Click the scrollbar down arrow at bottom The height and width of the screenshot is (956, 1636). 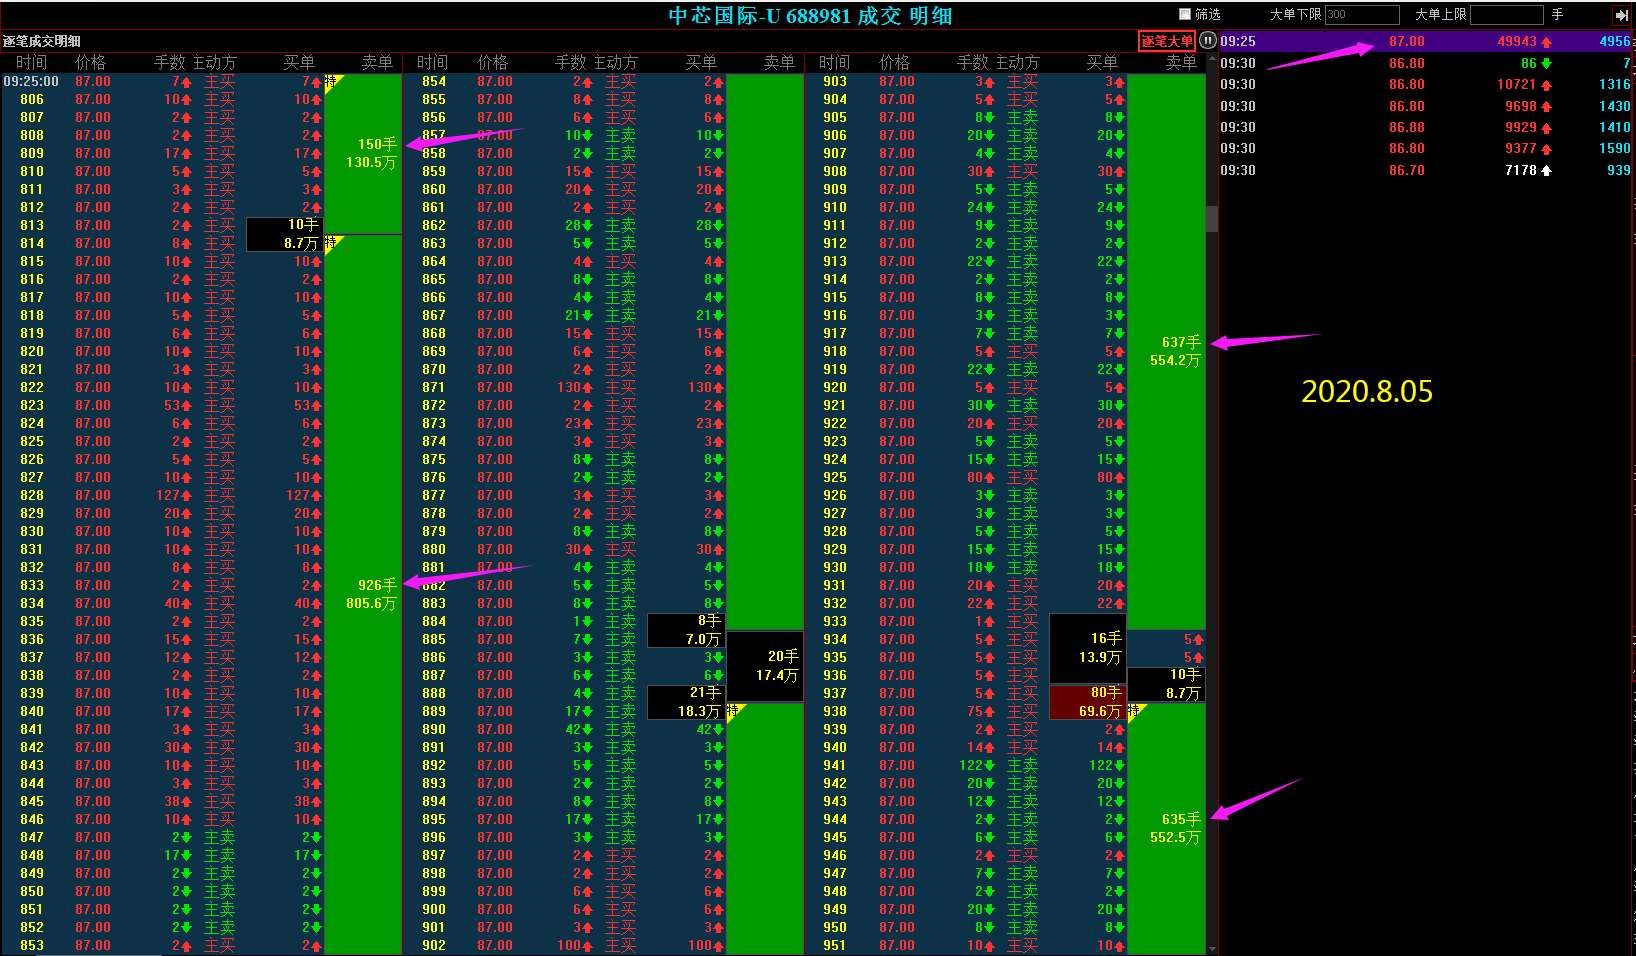point(1212,949)
